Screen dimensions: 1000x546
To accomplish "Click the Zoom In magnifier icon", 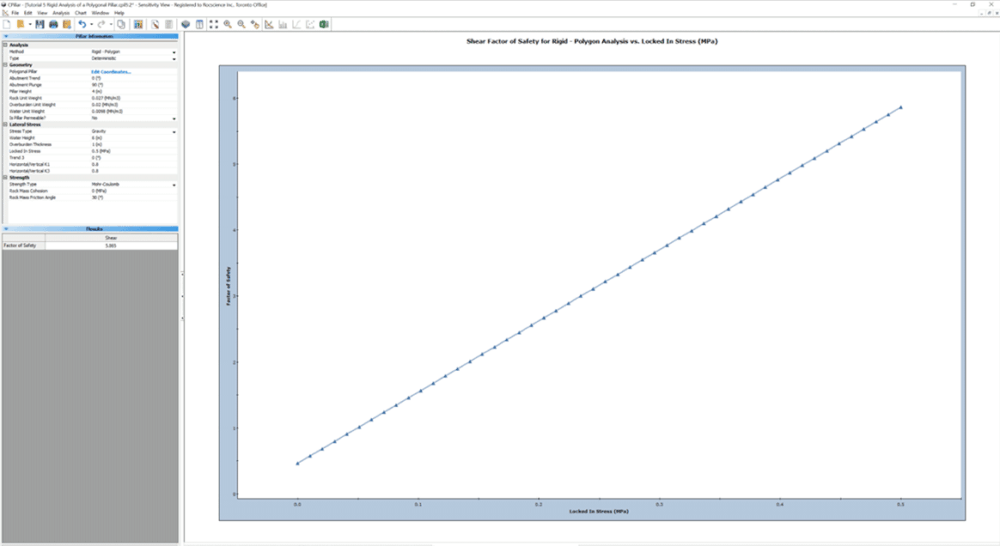I will [x=228, y=23].
